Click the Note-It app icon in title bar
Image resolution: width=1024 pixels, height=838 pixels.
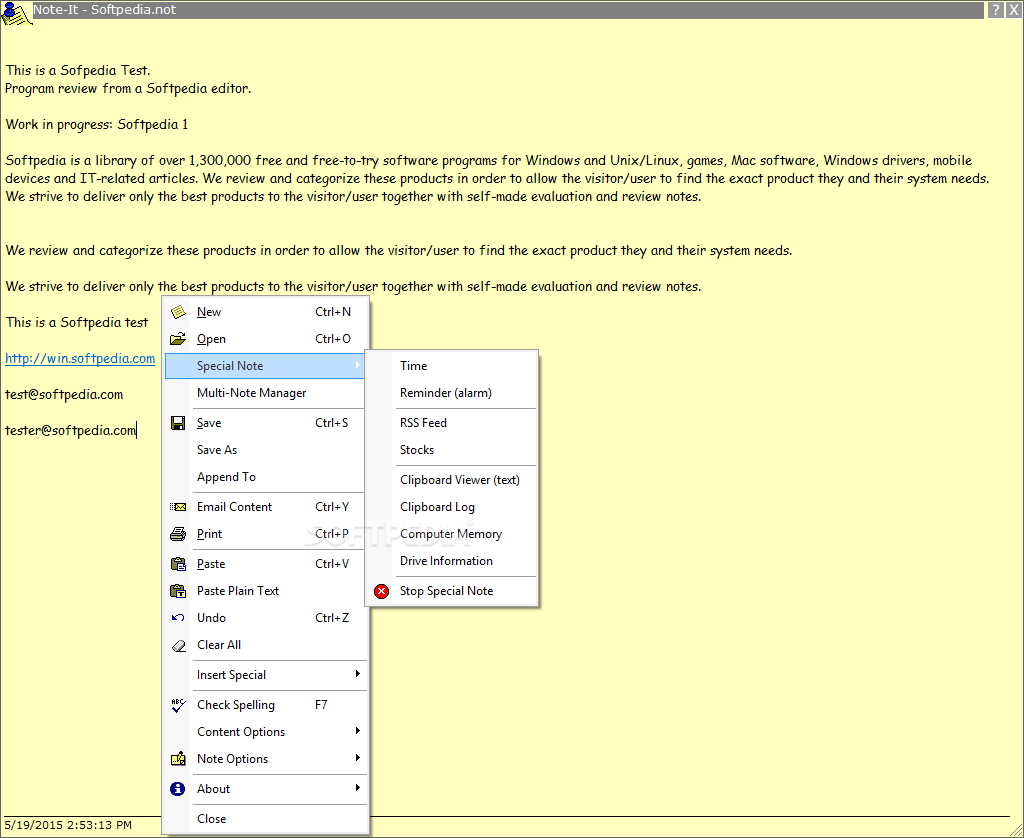[16, 13]
